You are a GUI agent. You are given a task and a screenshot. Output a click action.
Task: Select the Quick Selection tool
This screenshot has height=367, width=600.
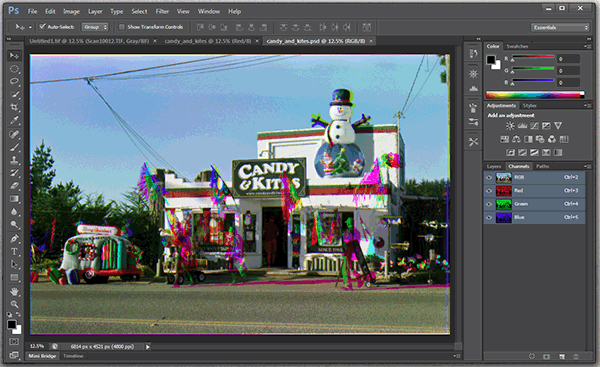click(x=14, y=94)
